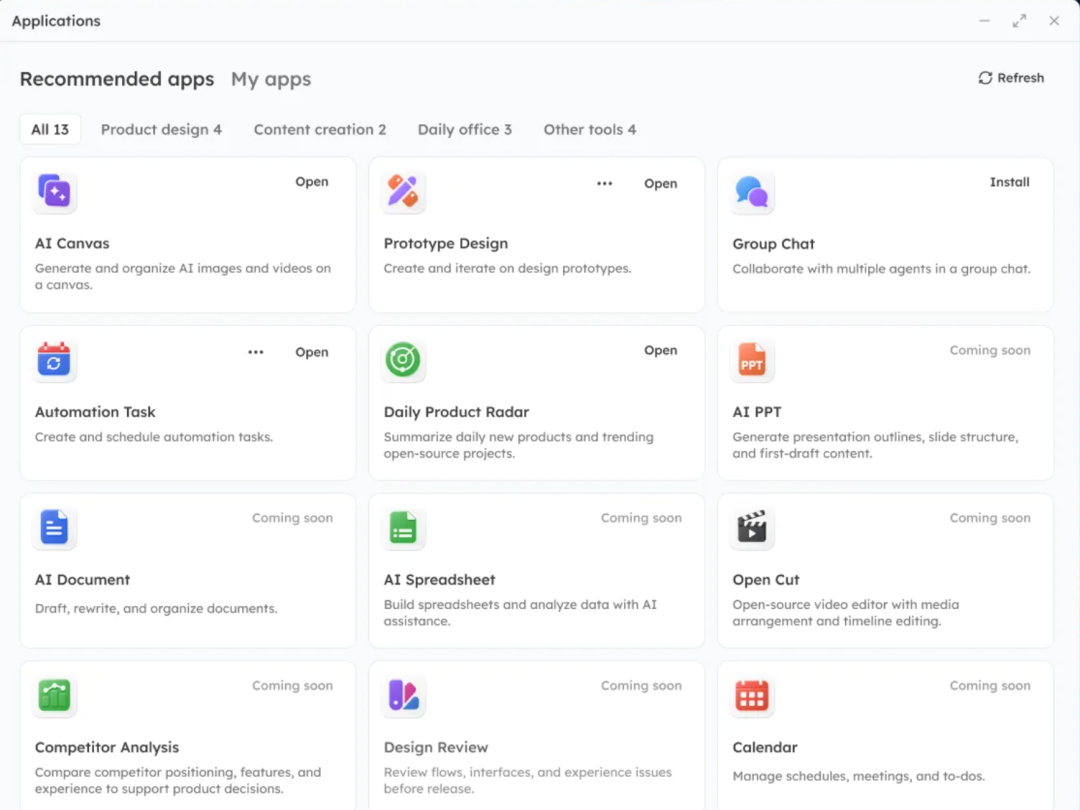Viewport: 1080px width, 810px height.
Task: Filter by Daily office 3
Action: point(464,129)
